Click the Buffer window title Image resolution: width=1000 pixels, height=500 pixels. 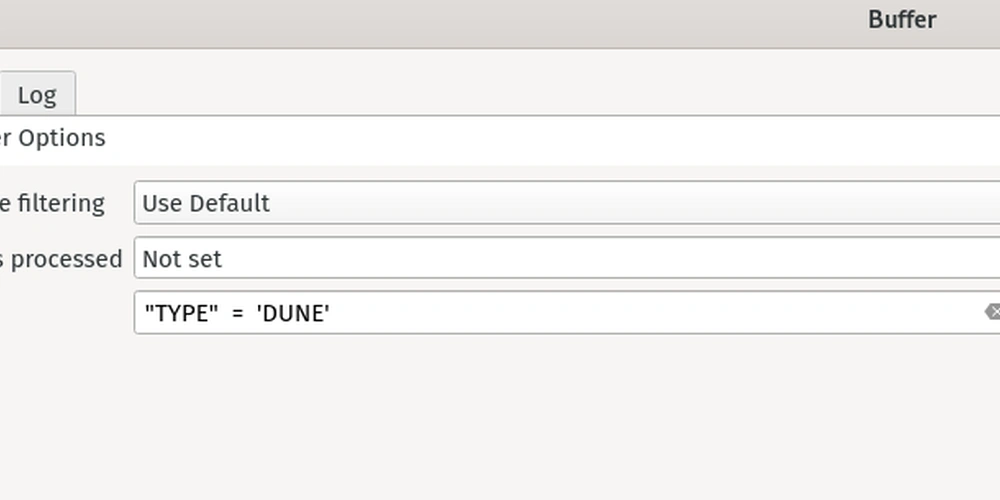[902, 20]
